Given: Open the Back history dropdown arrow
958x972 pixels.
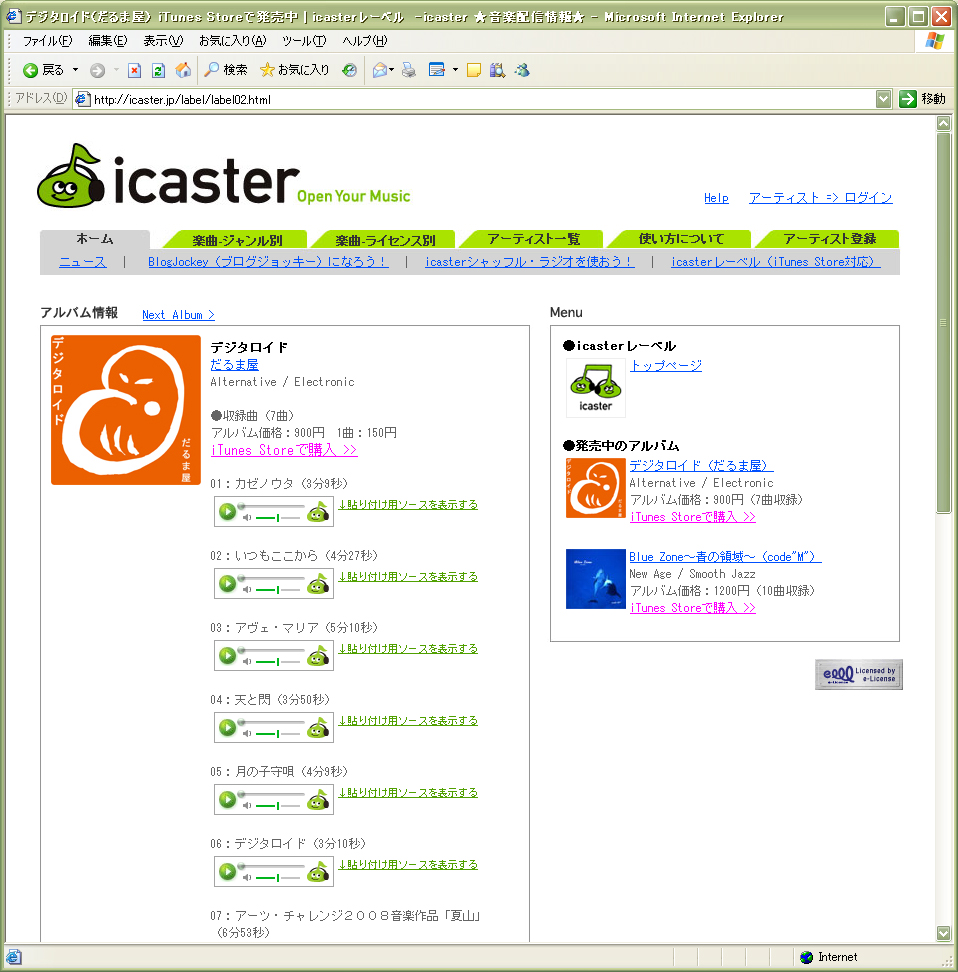Looking at the screenshot, I should 76,70.
